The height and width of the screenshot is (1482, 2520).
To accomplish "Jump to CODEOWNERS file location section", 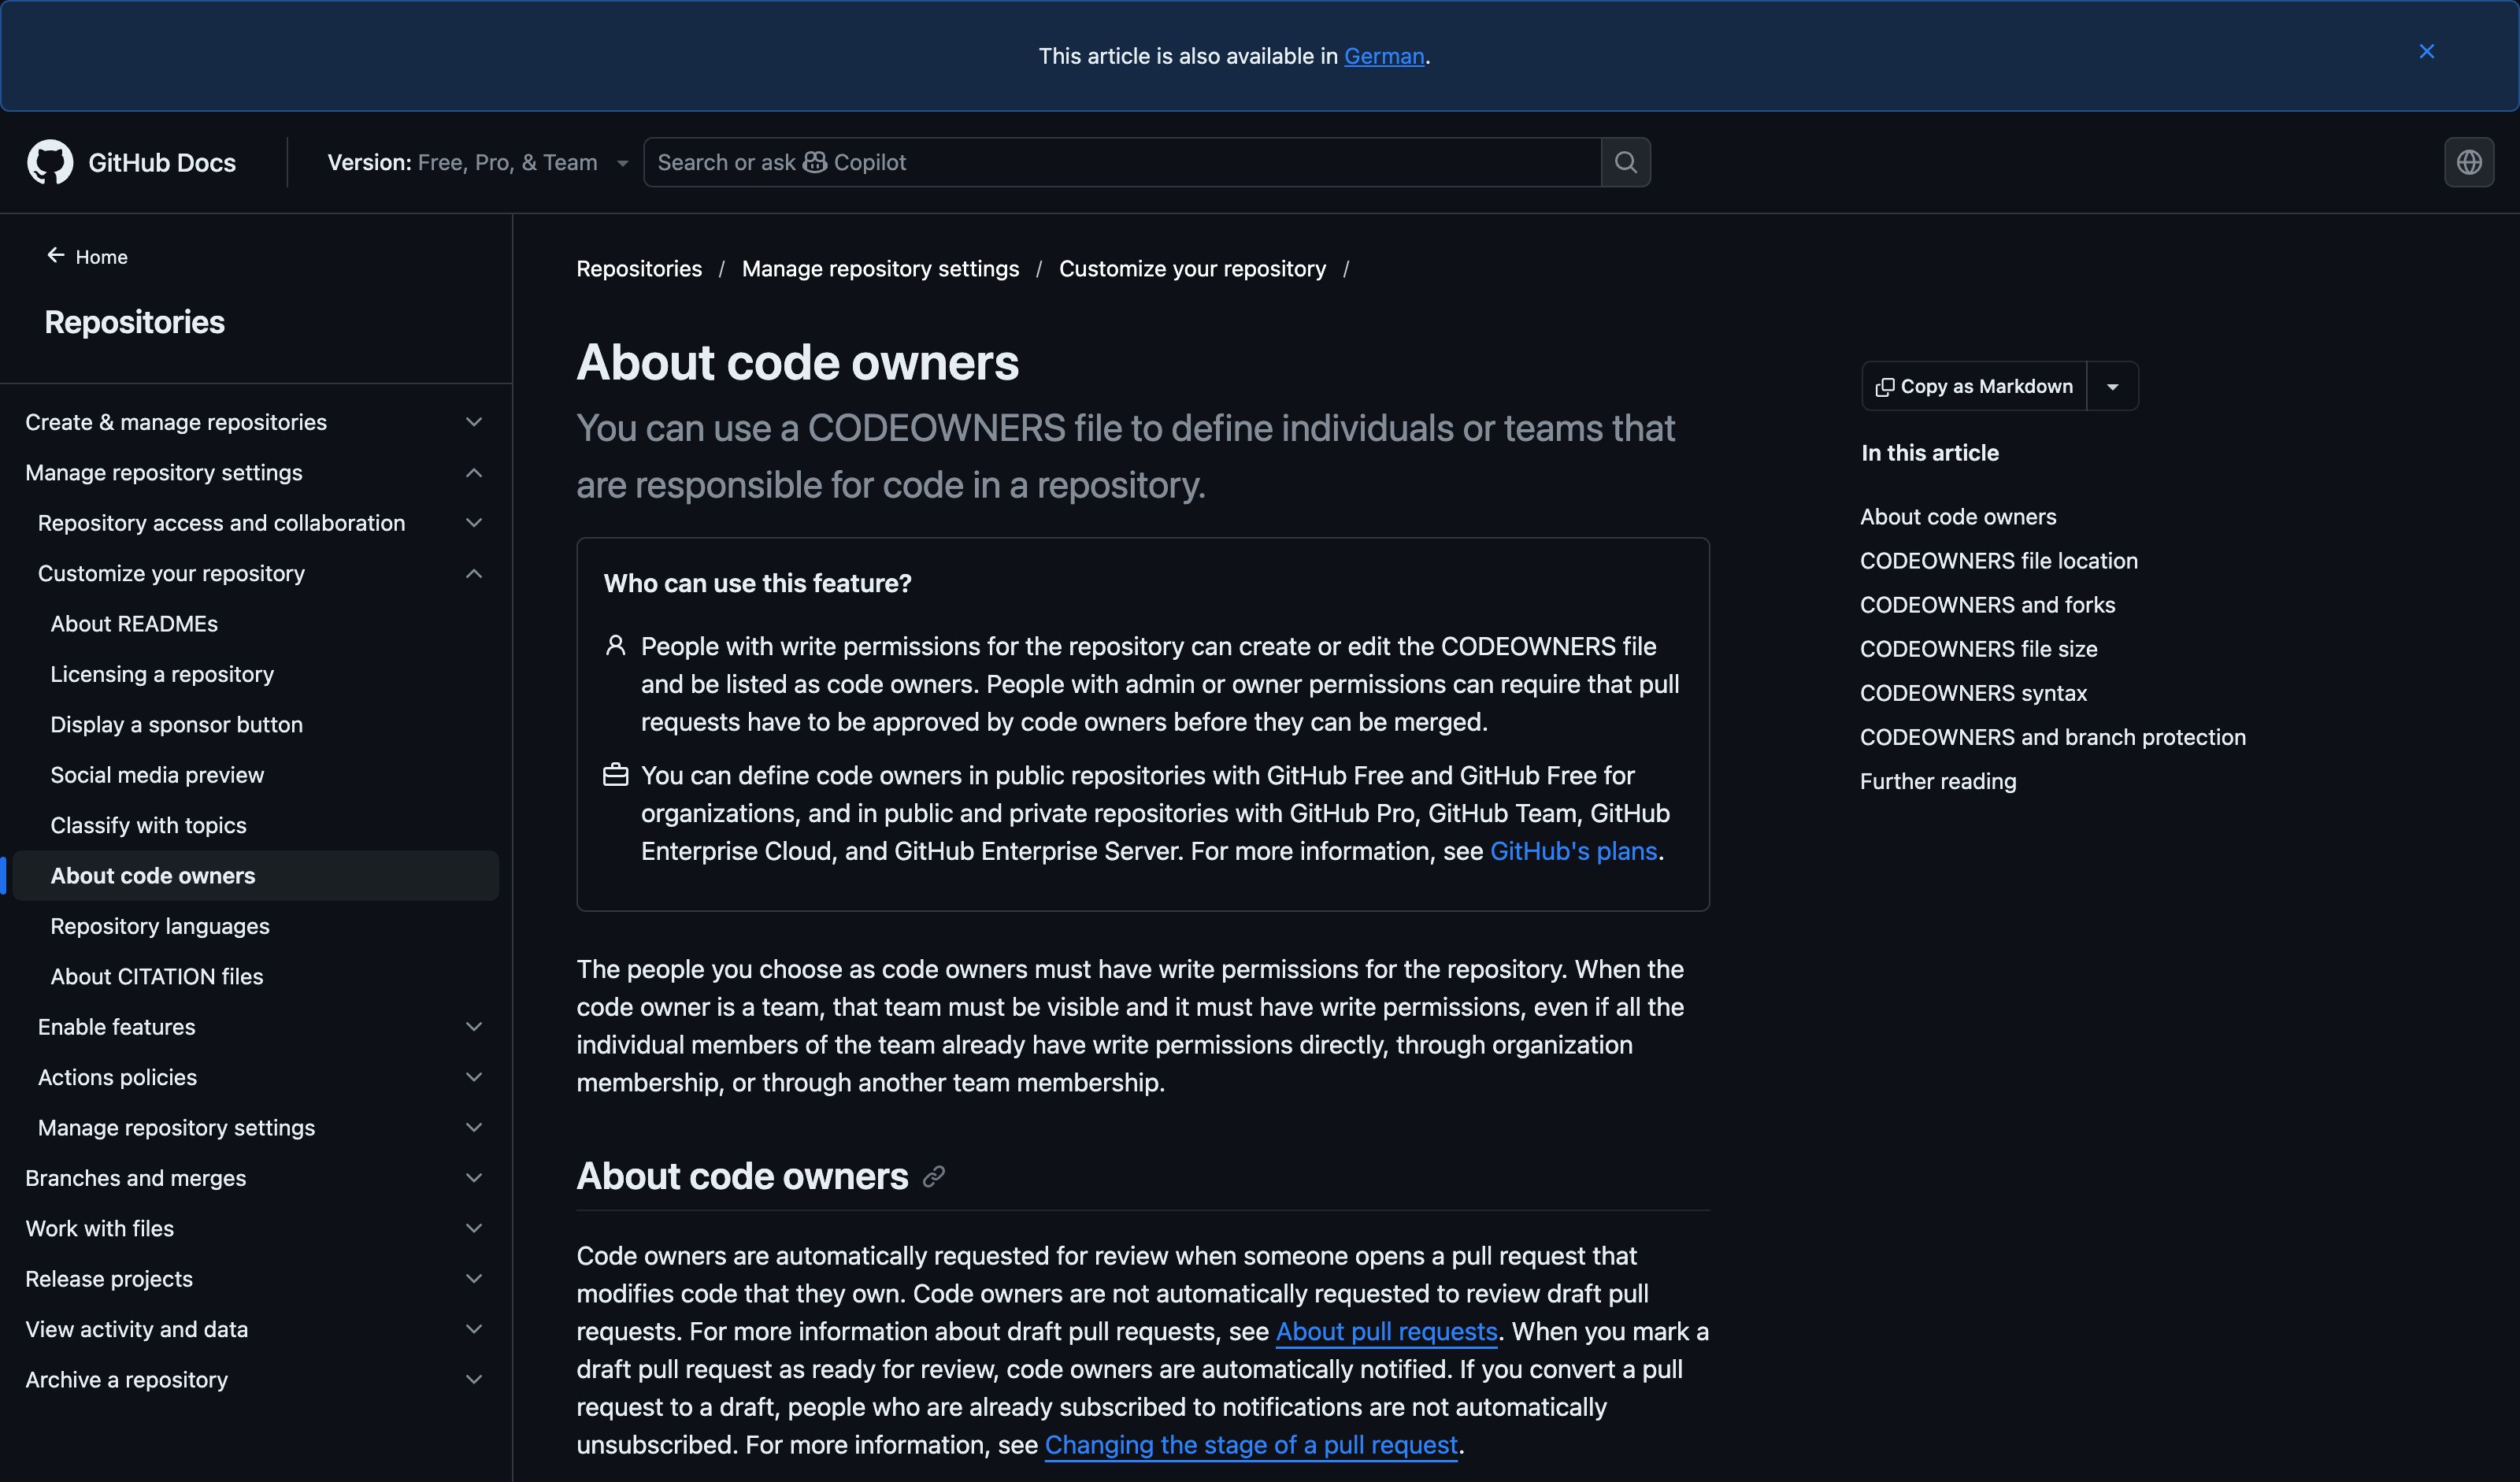I will pyautogui.click(x=1998, y=561).
